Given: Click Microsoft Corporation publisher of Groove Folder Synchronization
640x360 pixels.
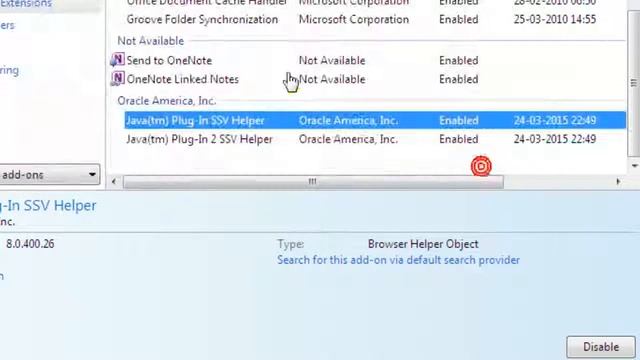Looking at the screenshot, I should (x=353, y=19).
